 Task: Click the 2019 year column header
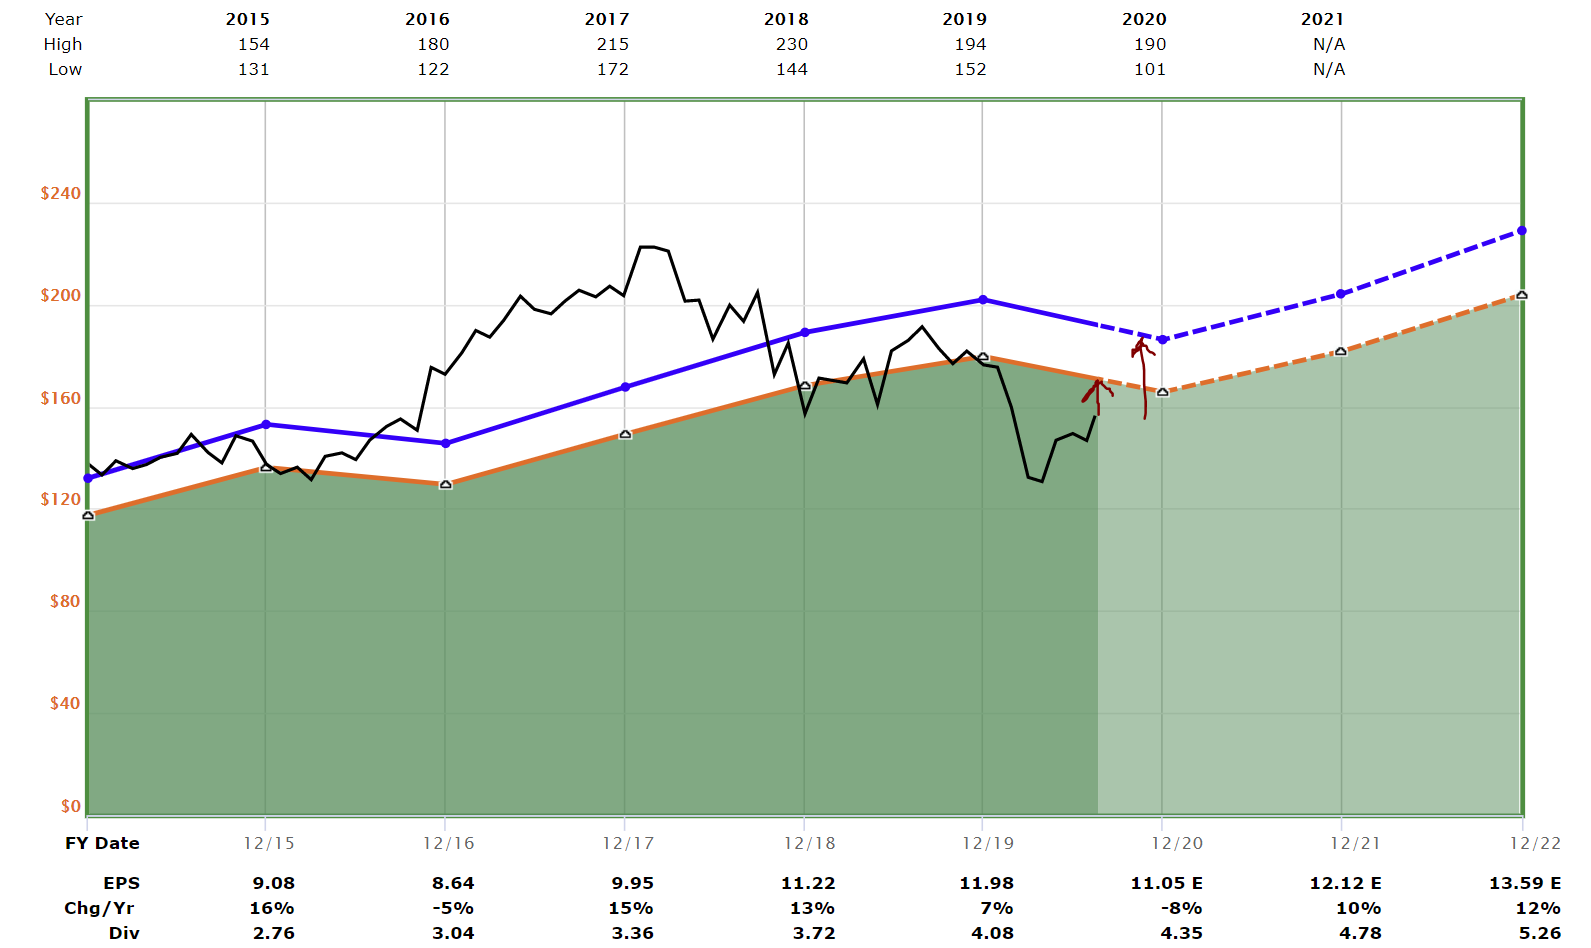(965, 19)
